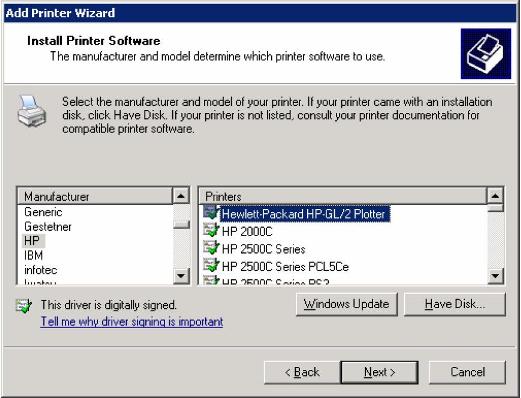Pick HP 2500C Series PCL5Ce printer
This screenshot has height=398, width=521.
pos(285,267)
